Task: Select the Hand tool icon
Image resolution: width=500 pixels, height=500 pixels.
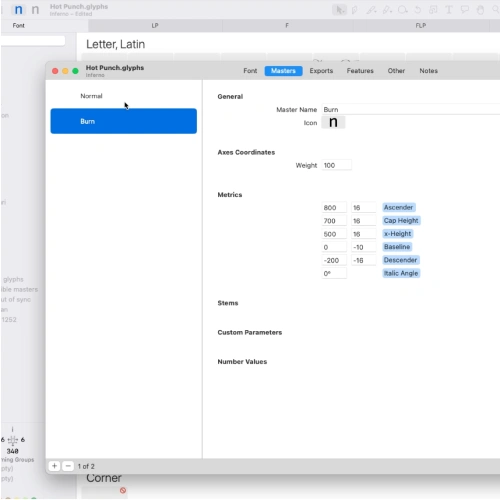Action: pos(480,10)
